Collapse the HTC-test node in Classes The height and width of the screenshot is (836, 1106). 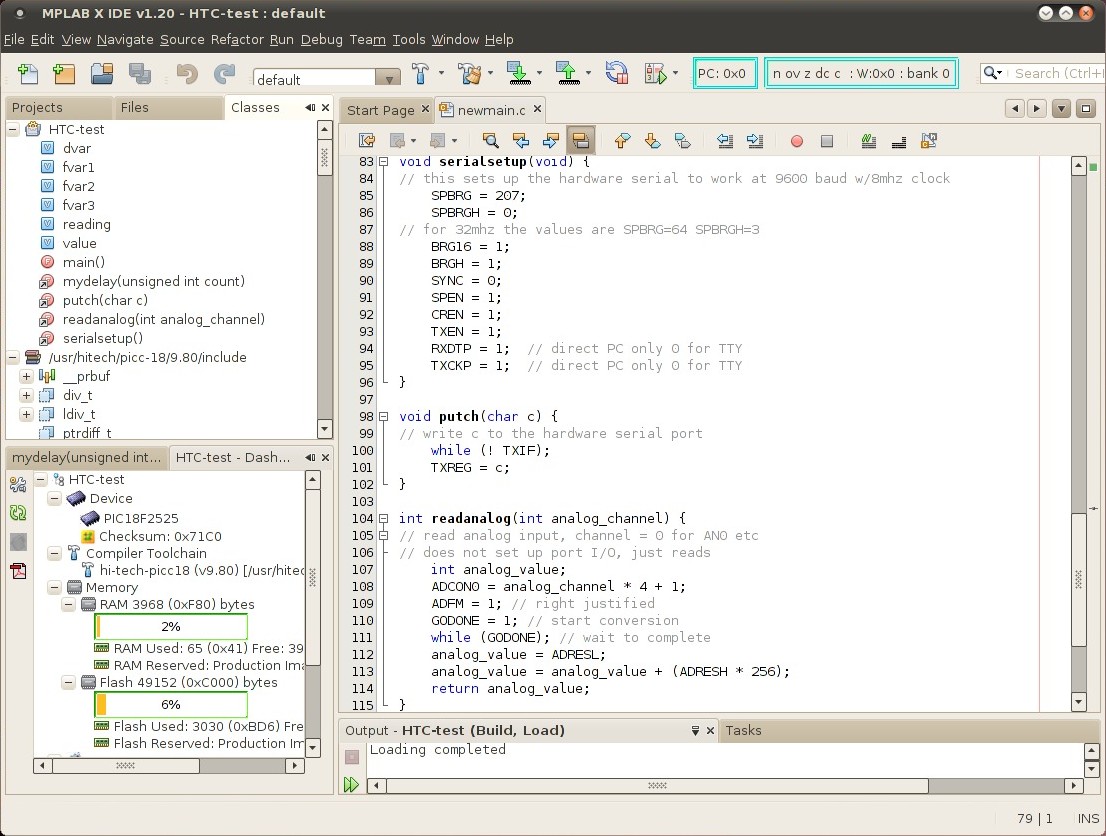13,129
